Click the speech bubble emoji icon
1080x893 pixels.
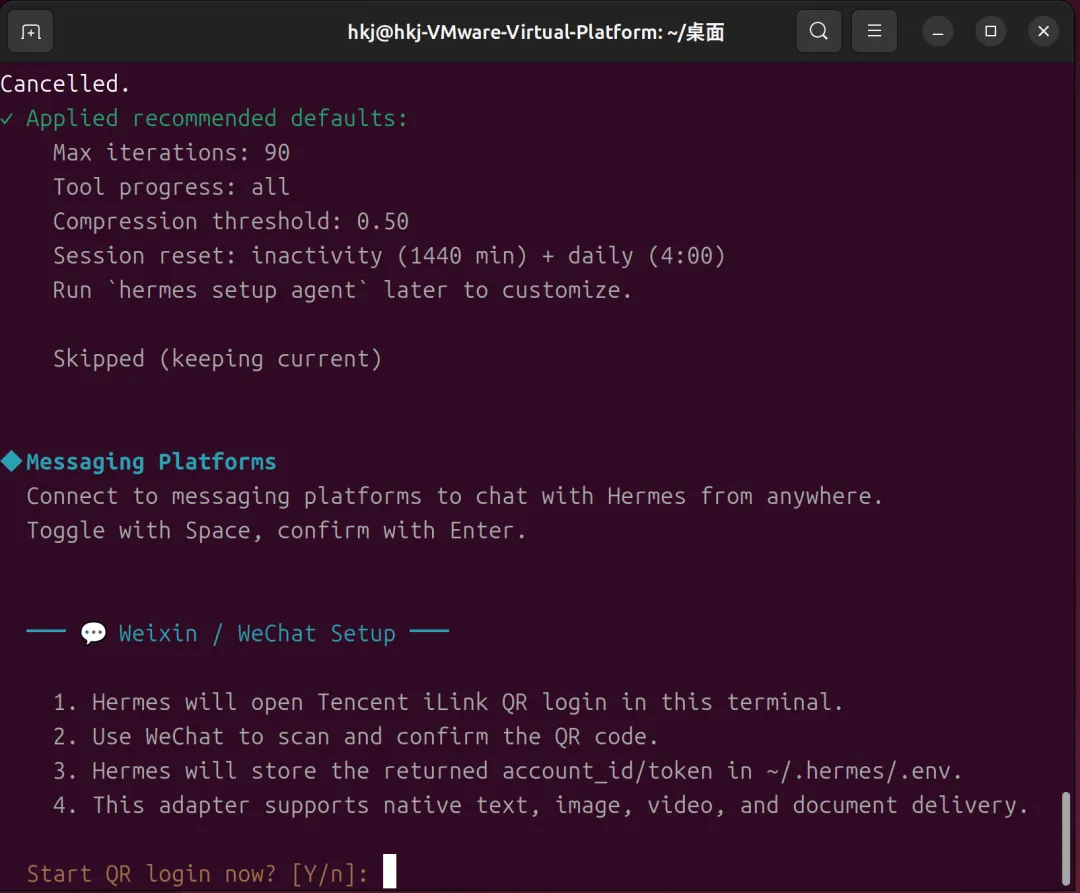93,634
